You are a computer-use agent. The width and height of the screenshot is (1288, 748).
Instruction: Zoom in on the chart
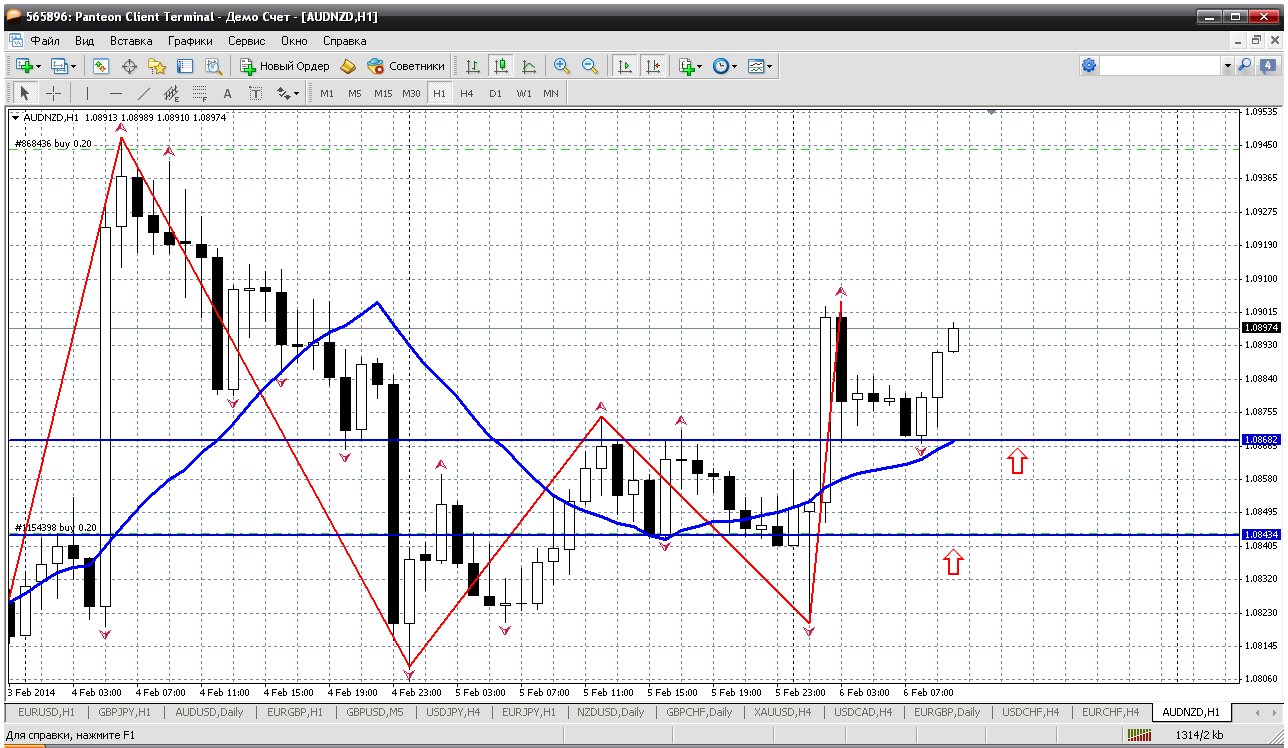point(562,66)
